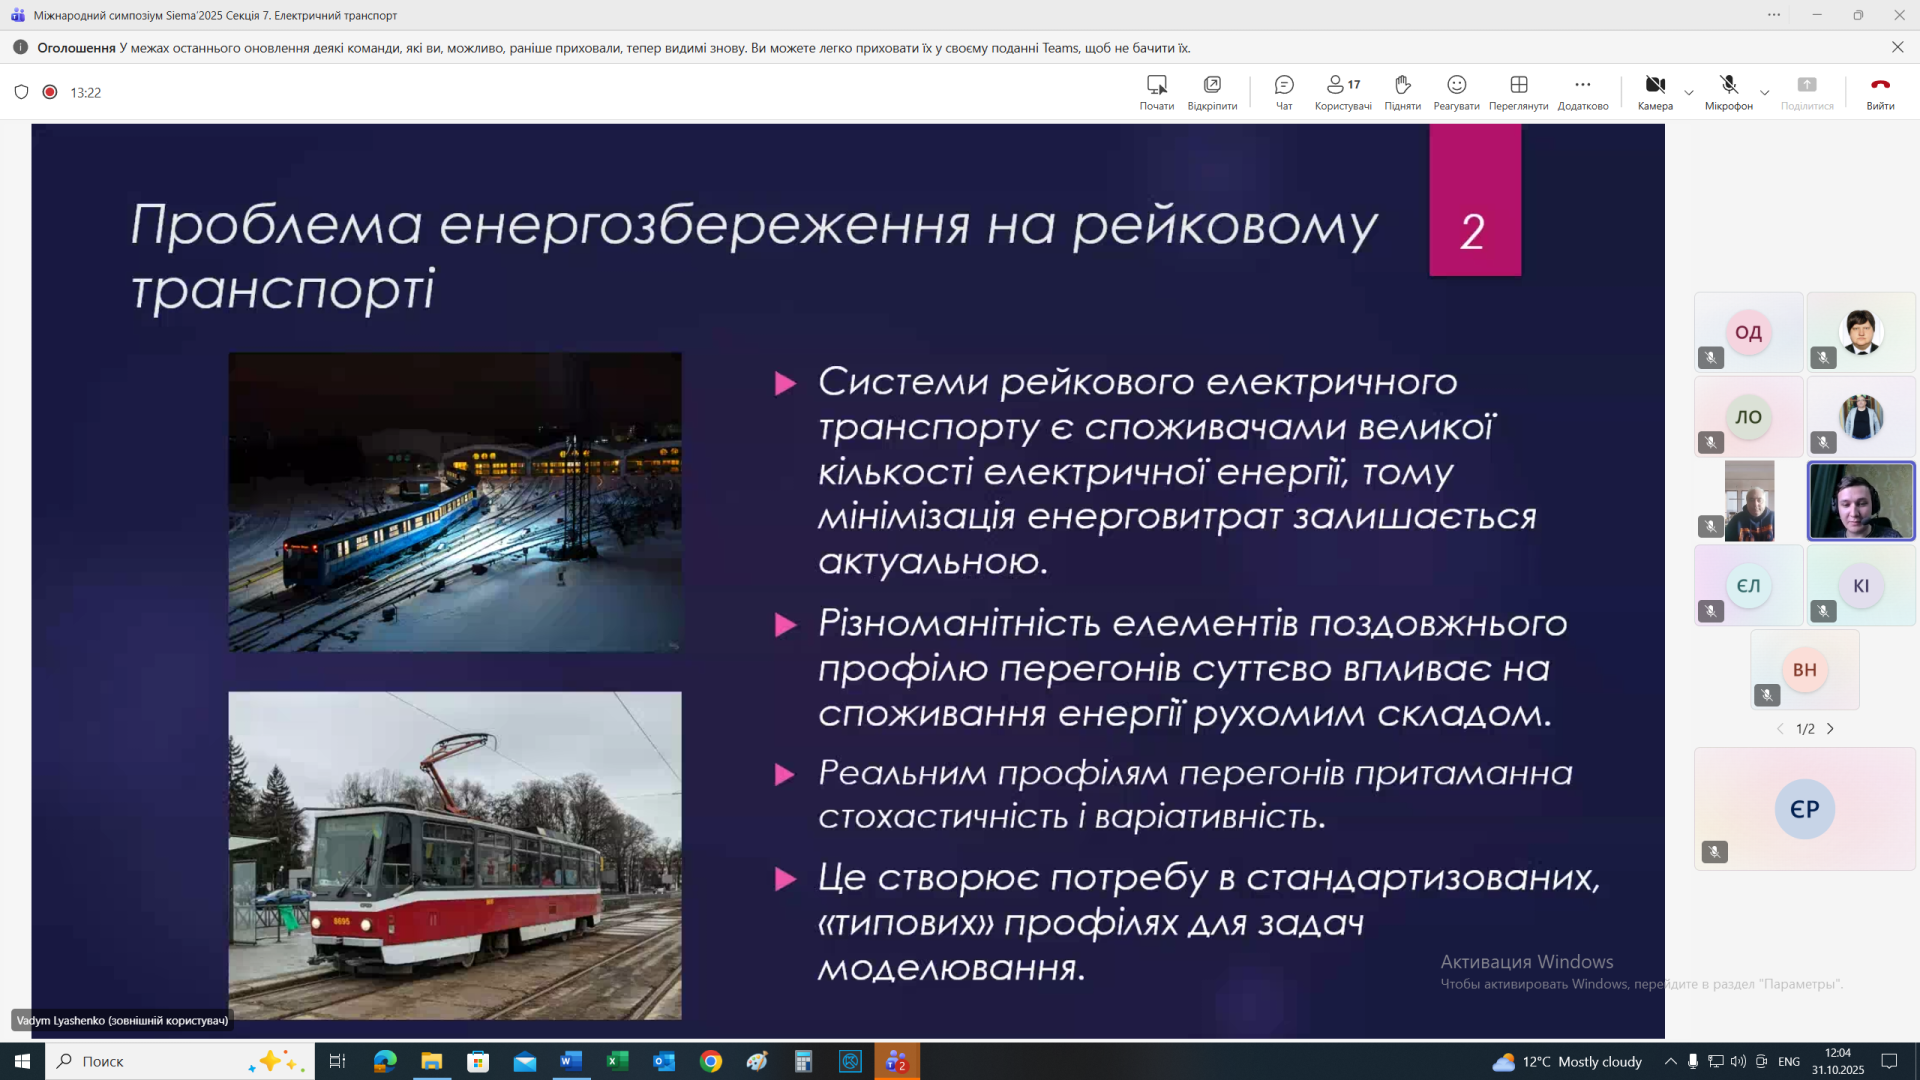Select the ЄР participant tile

[1804, 808]
